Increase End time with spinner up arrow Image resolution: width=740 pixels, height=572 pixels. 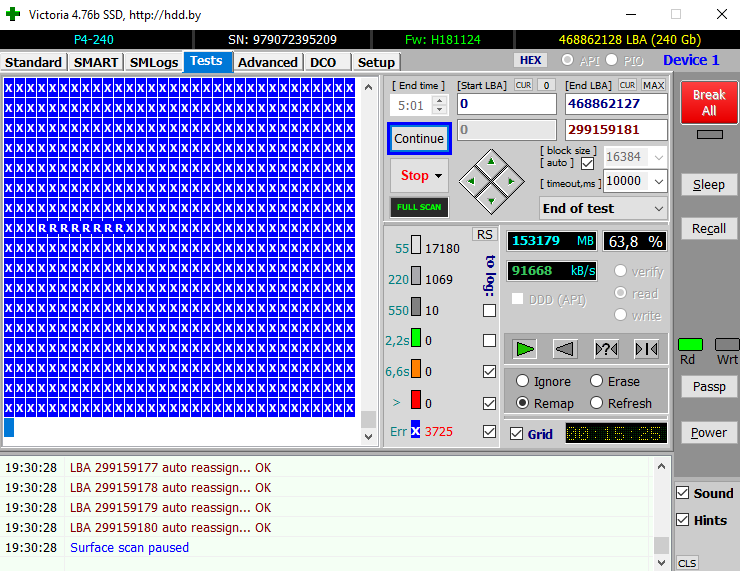tap(439, 100)
